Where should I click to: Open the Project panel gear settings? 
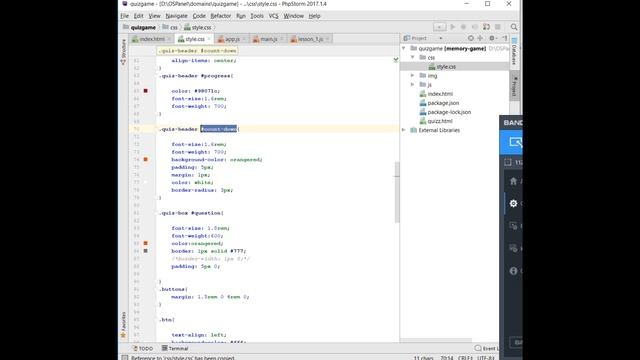(492, 38)
